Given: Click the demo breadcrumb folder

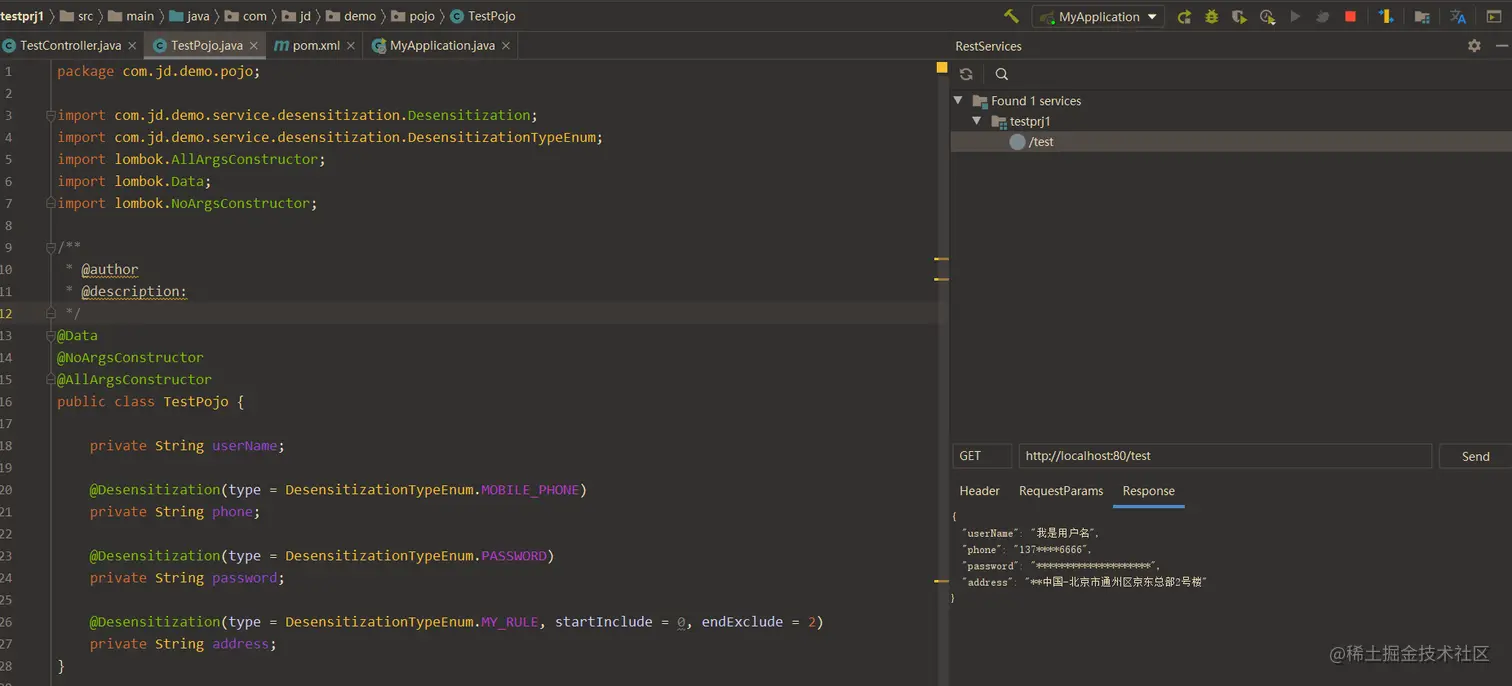Looking at the screenshot, I should tap(351, 16).
